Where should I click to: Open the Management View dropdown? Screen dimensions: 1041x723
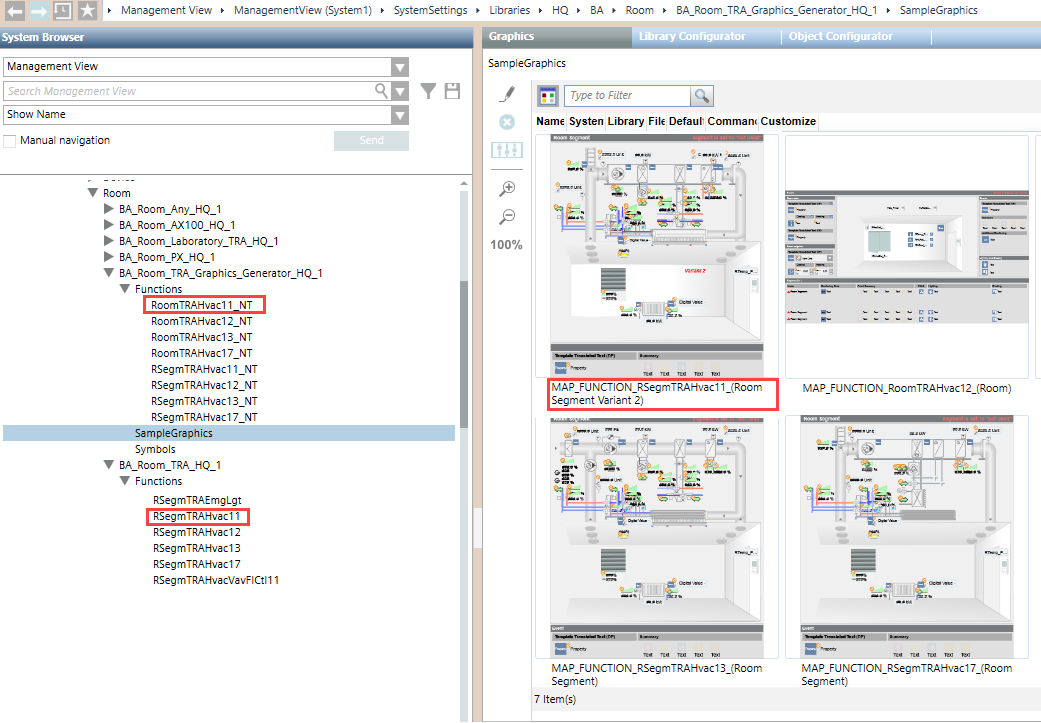coord(400,67)
